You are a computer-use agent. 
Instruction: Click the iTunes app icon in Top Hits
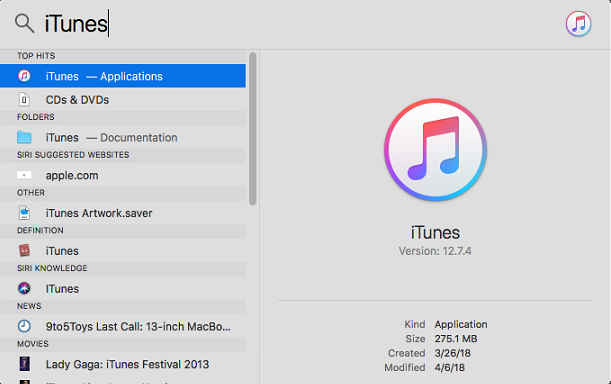24,76
